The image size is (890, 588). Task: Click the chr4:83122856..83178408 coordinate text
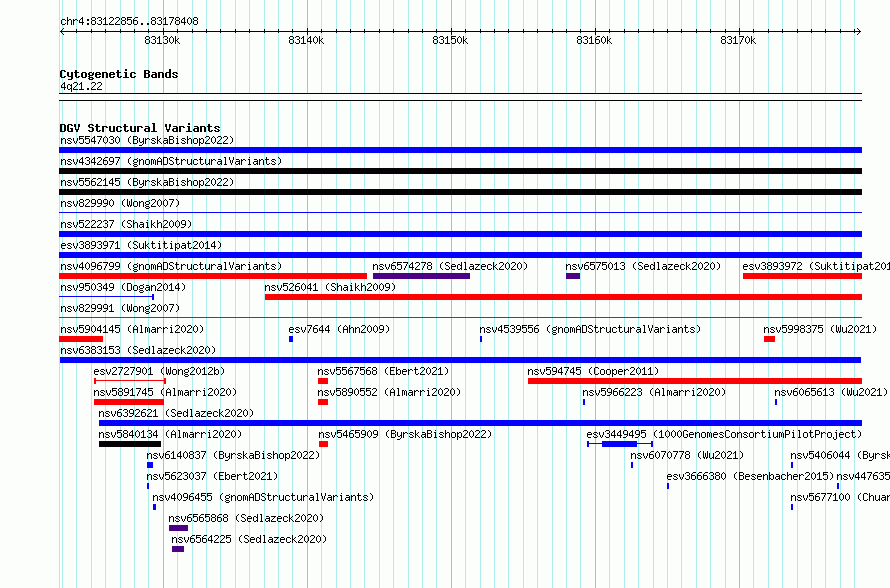[x=129, y=22]
